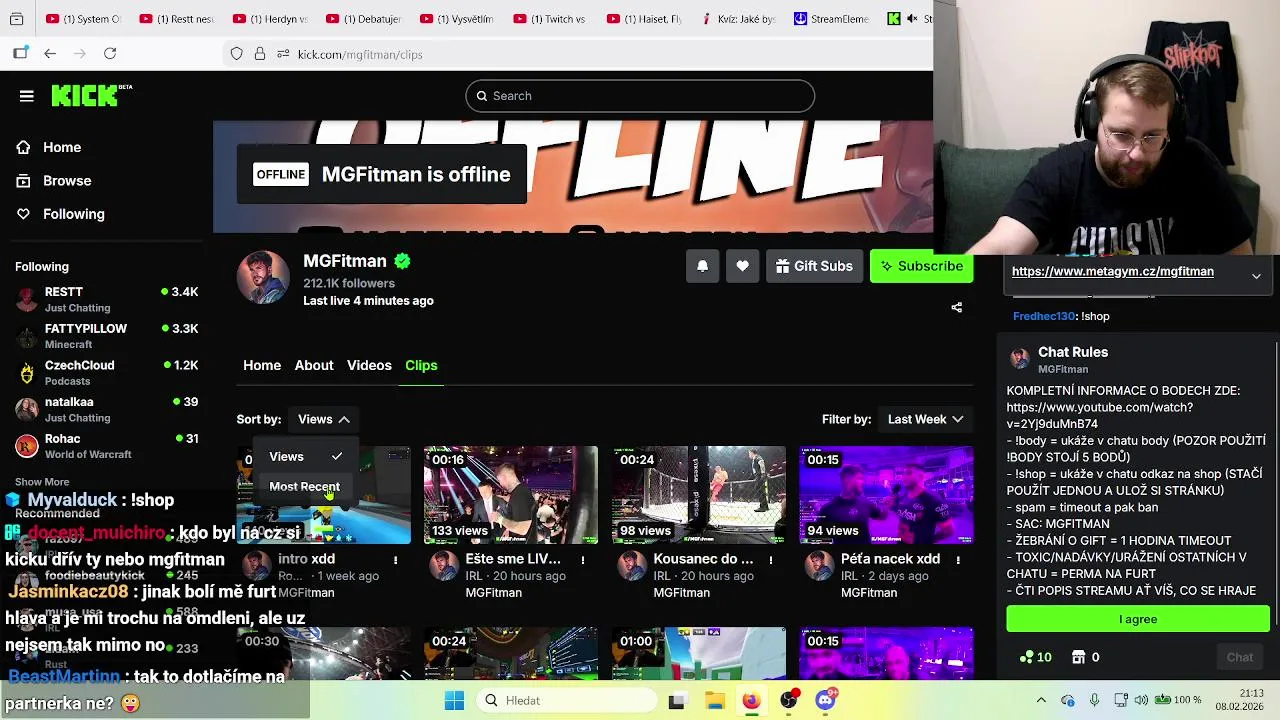Open the Last Week filter dropdown
The image size is (1280, 720).
pos(925,420)
